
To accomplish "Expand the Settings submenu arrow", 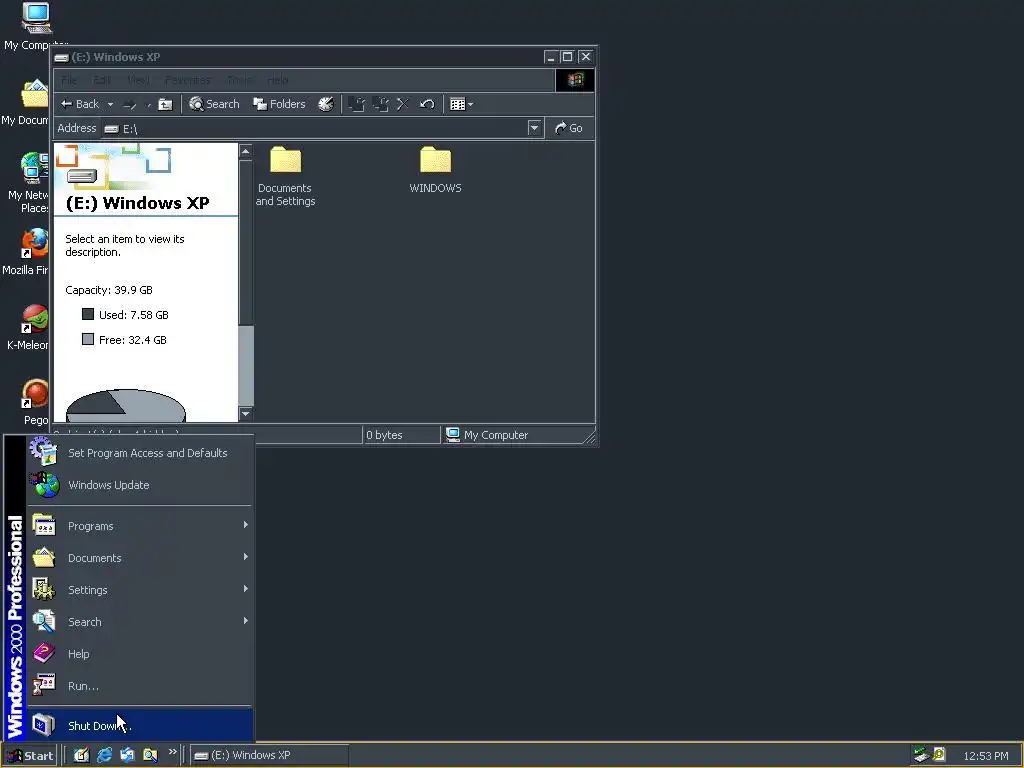I will 246,588.
